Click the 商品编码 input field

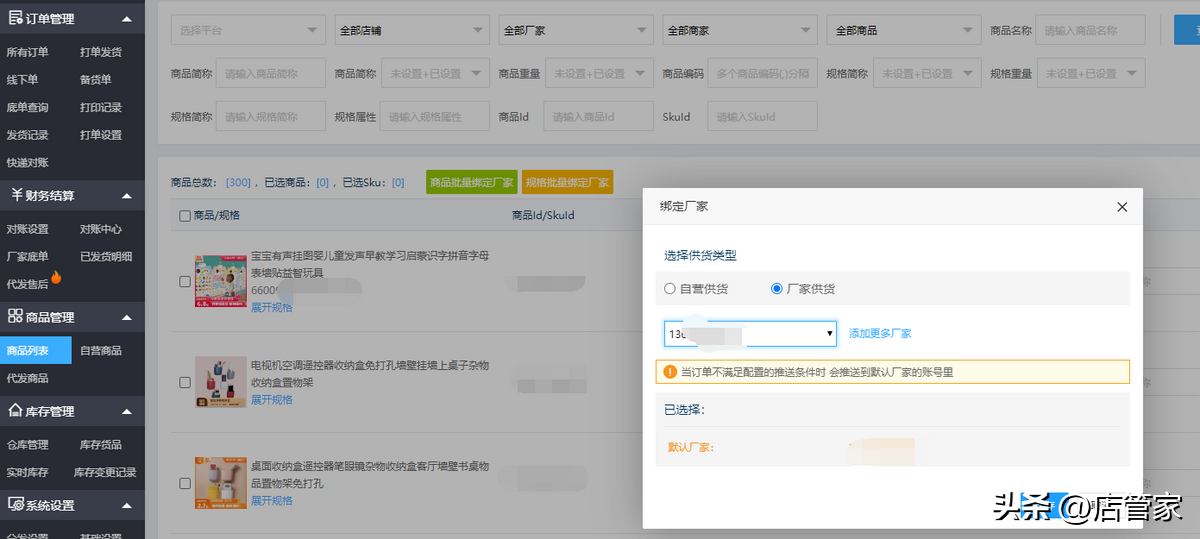763,74
